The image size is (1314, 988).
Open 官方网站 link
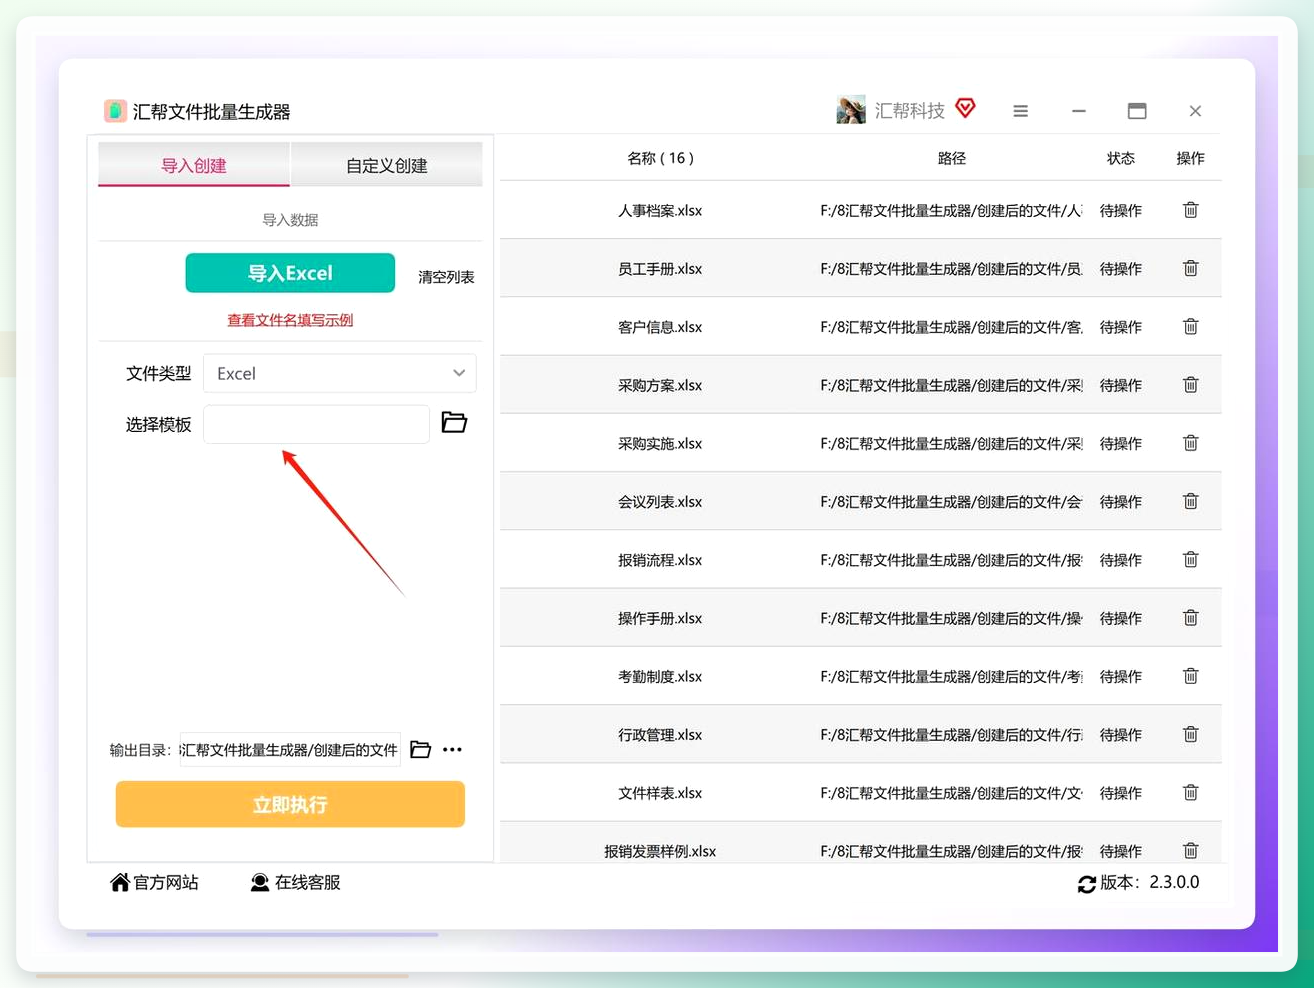pos(154,882)
